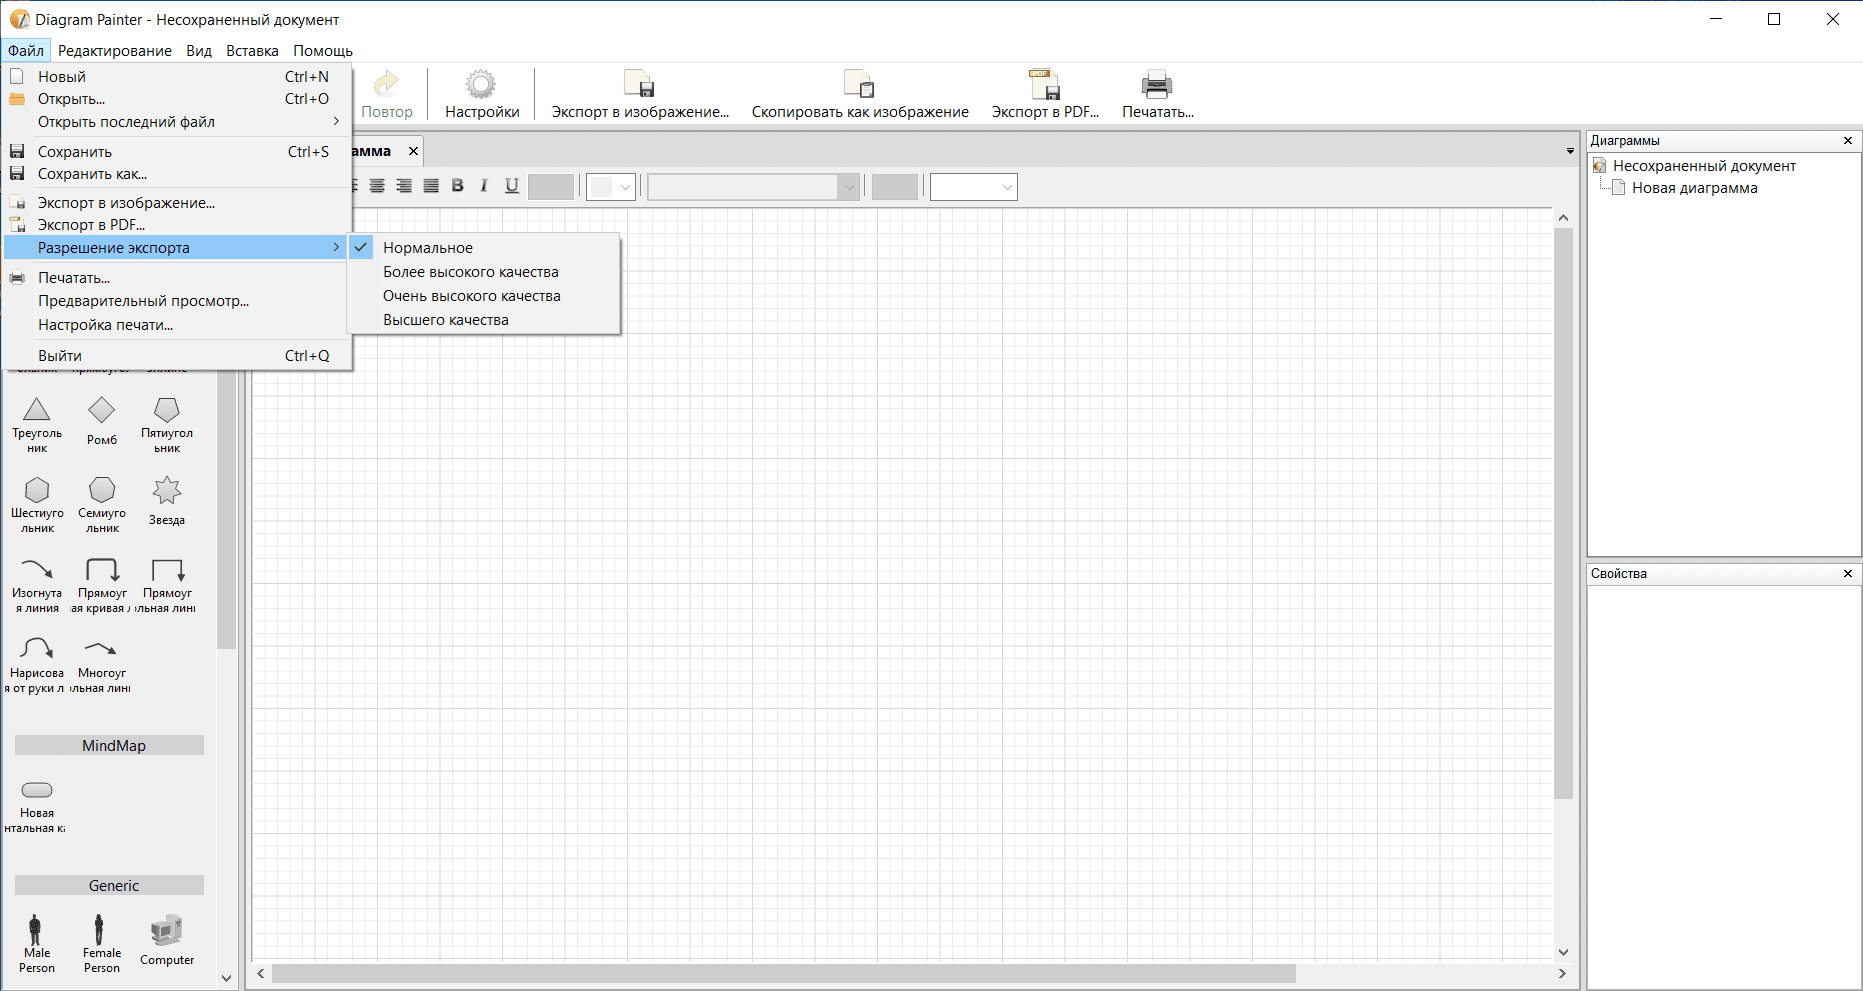Image resolution: width=1863 pixels, height=991 pixels.
Task: Choose Выйти in the File menu
Action: [x=176, y=356]
